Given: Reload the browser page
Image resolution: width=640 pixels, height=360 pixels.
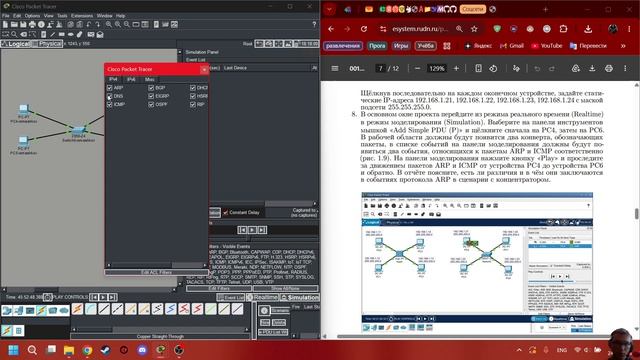Looking at the screenshot, I should click(x=364, y=29).
